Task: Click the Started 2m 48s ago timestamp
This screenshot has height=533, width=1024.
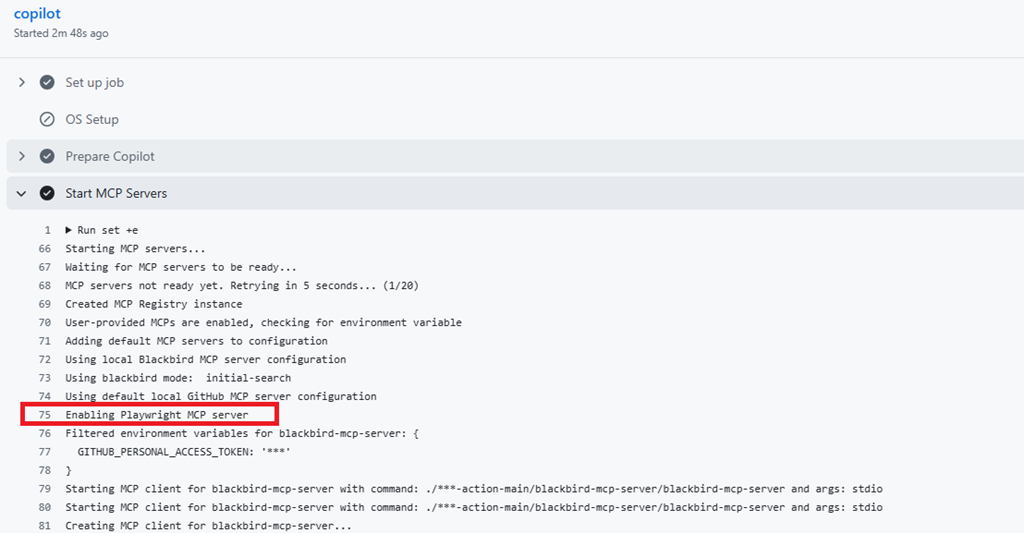Action: tap(61, 33)
